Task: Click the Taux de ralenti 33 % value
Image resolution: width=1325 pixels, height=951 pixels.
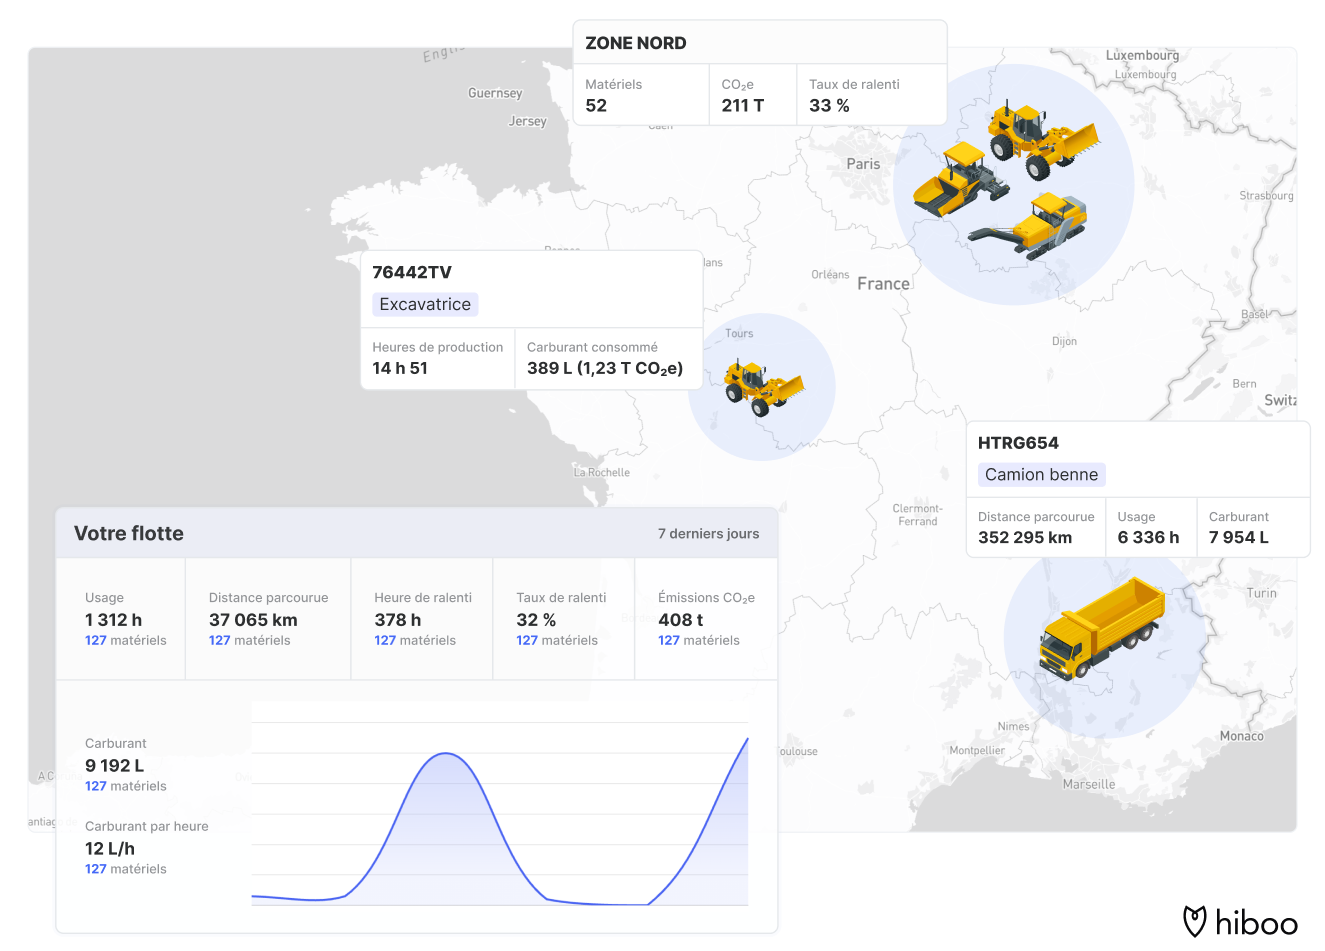Action: (x=829, y=105)
